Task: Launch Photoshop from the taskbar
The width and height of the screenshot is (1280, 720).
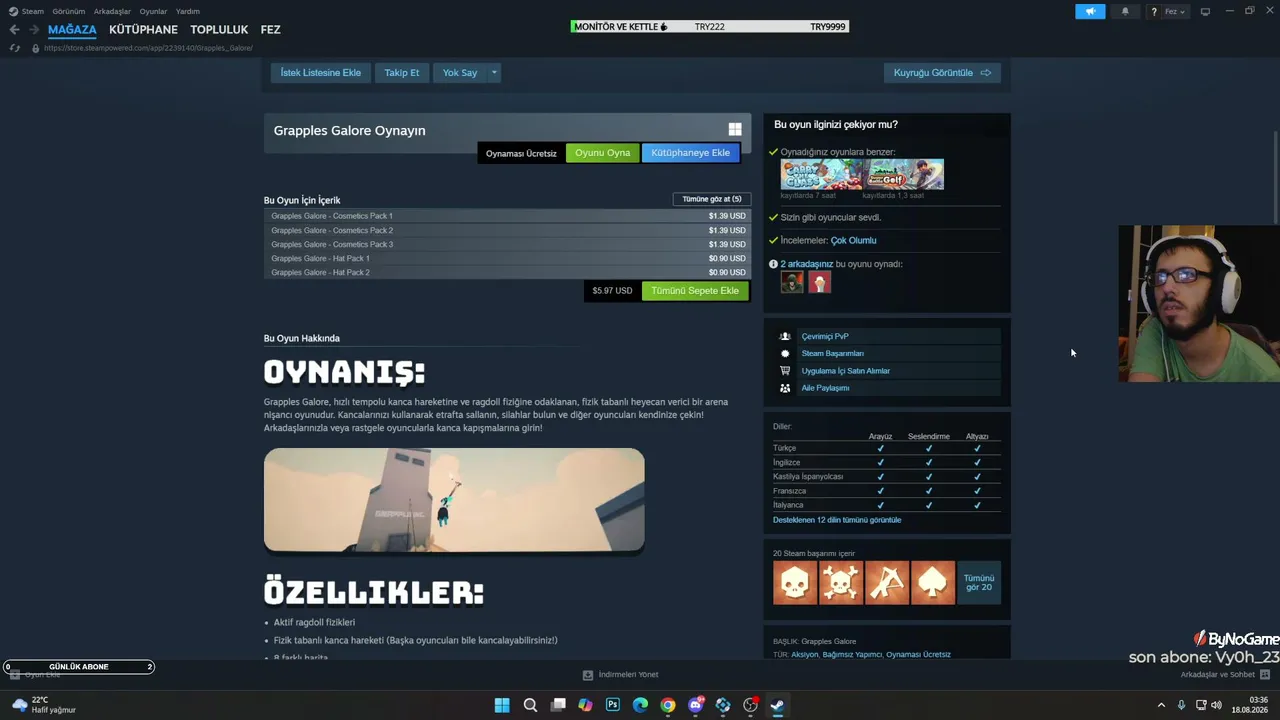Action: 613,705
